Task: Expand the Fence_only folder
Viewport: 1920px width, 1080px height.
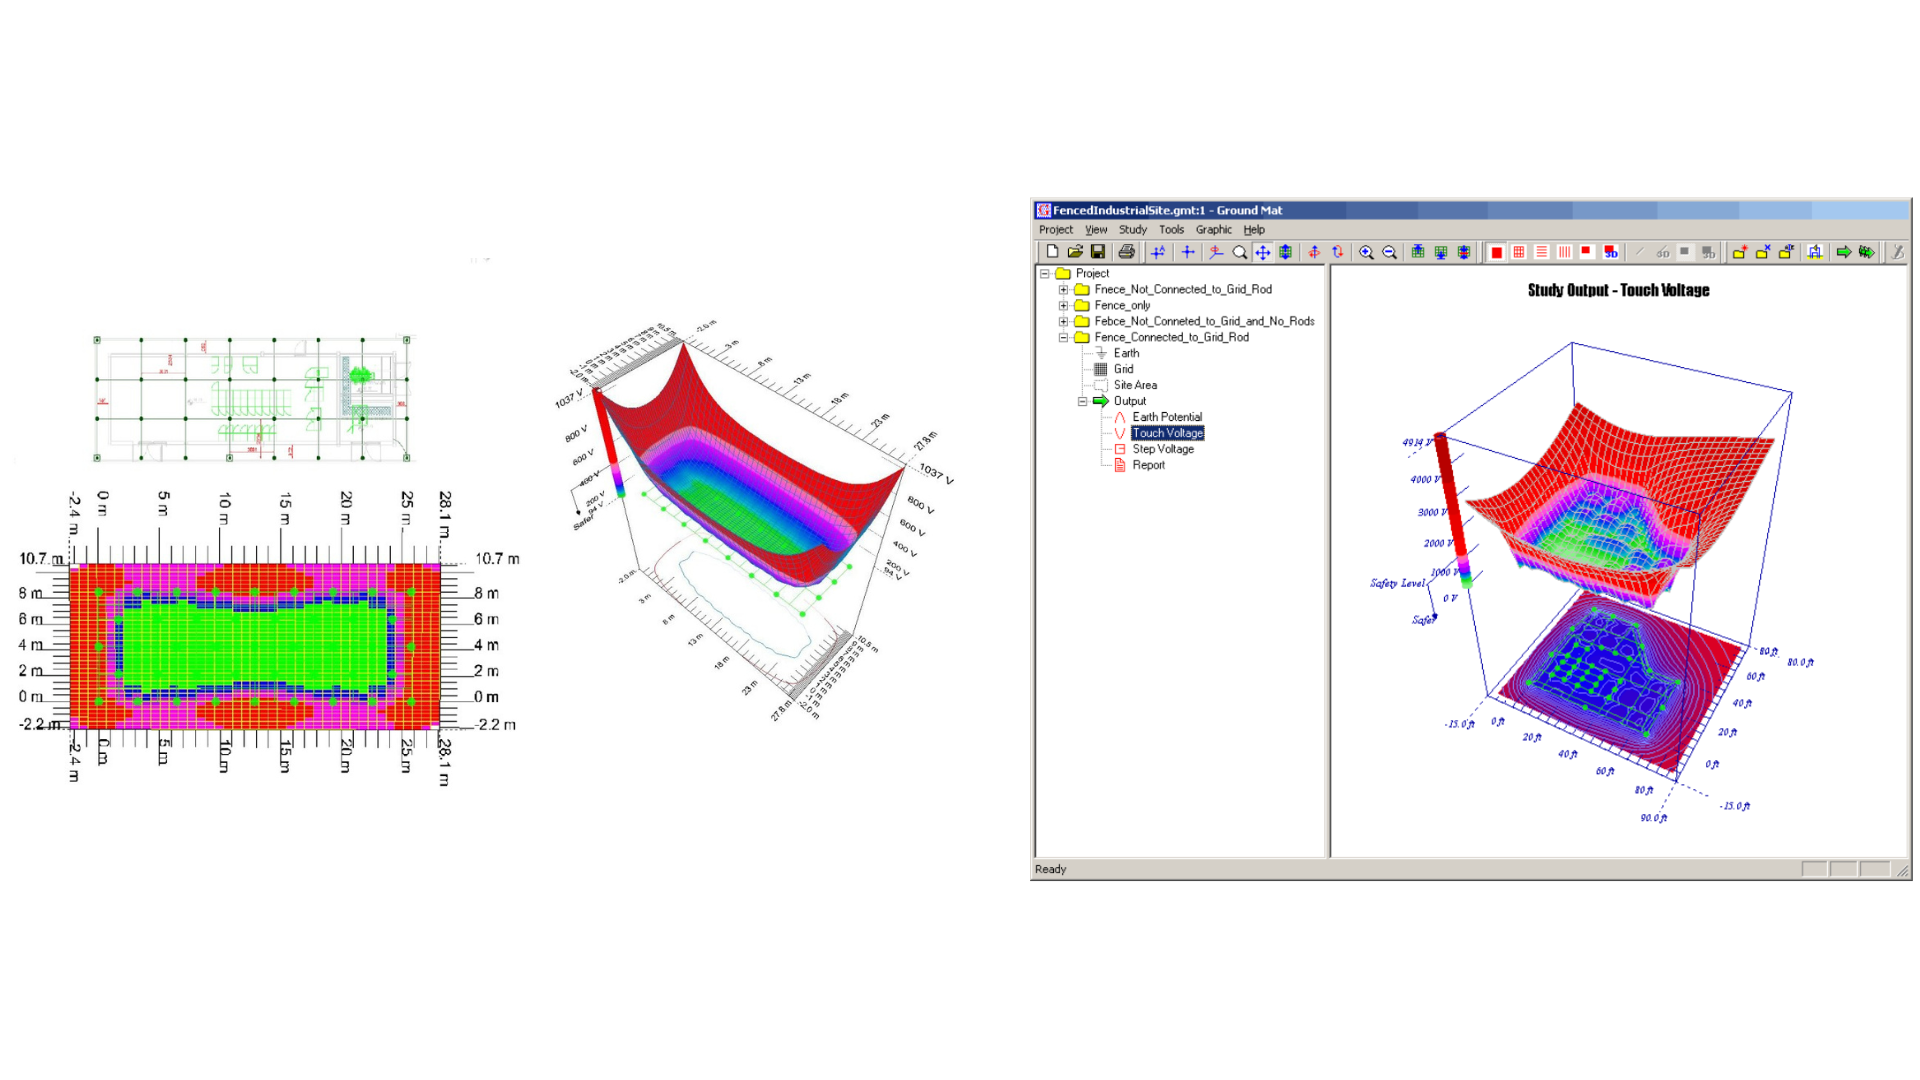Action: [1064, 305]
